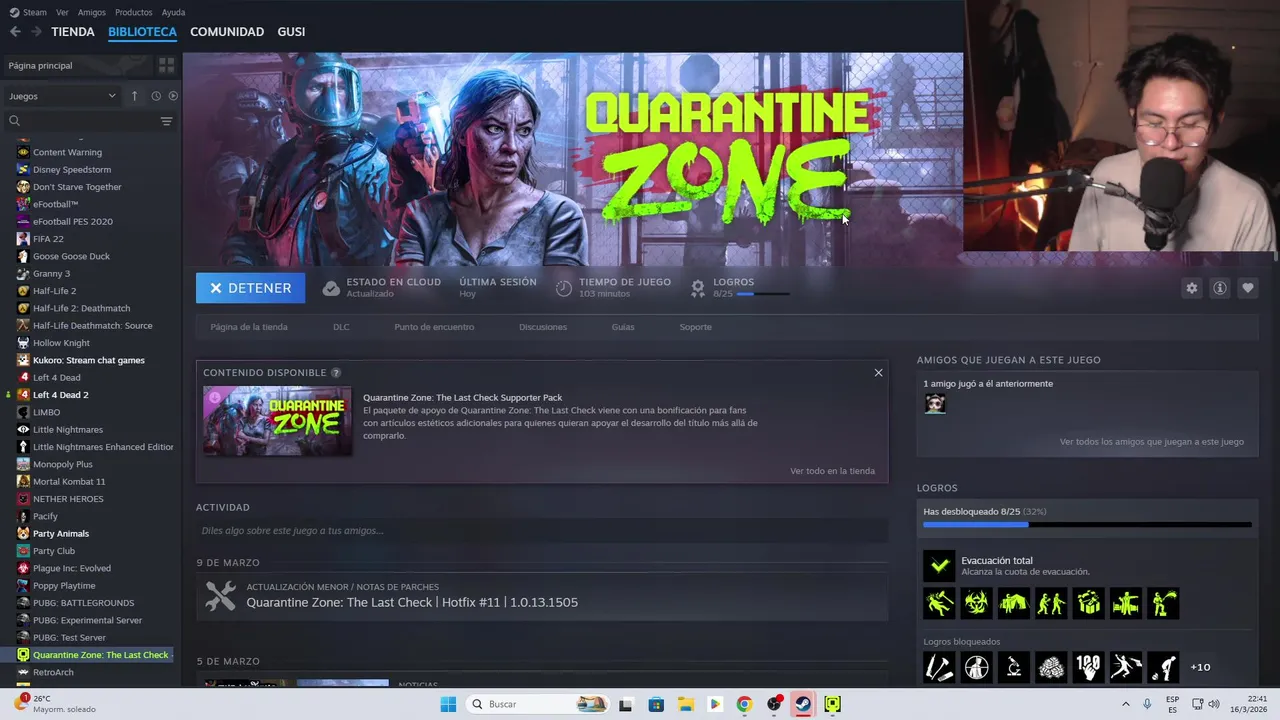Image resolution: width=1280 pixels, height=720 pixels.
Task: Open the Evacuación total achievement
Action: point(939,566)
